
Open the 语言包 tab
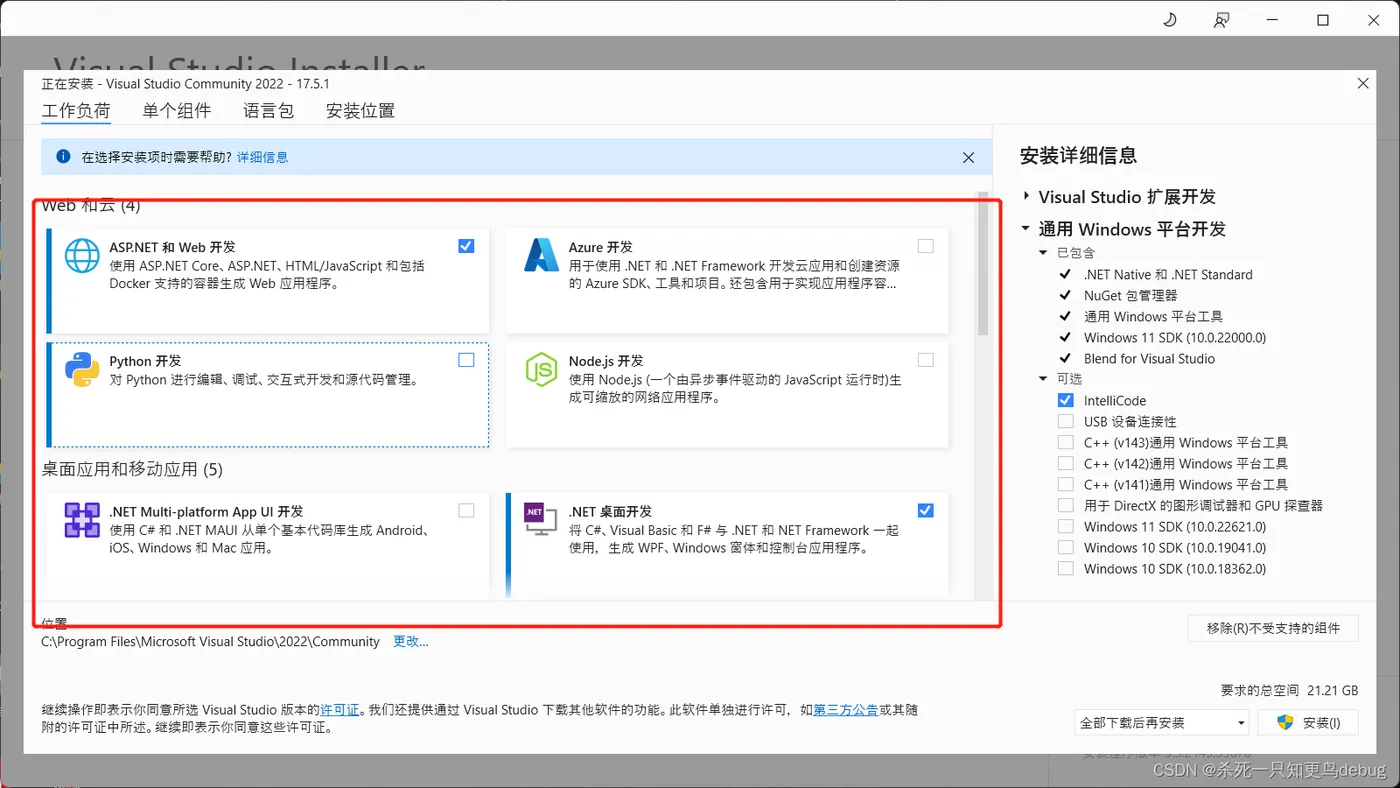(x=268, y=111)
